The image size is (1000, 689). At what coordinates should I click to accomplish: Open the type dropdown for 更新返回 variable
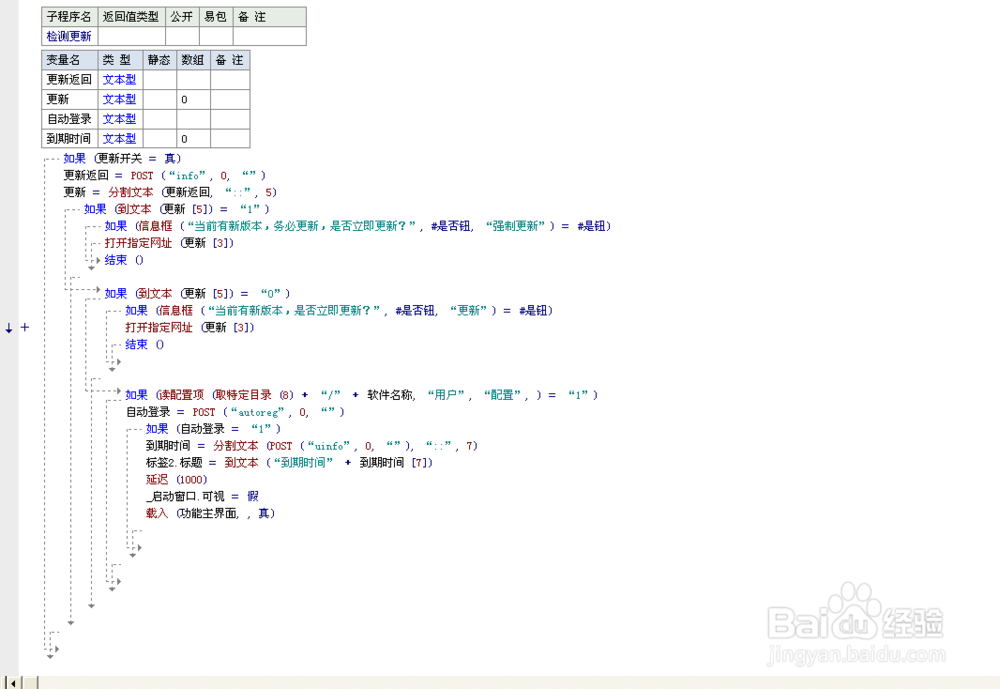118,79
